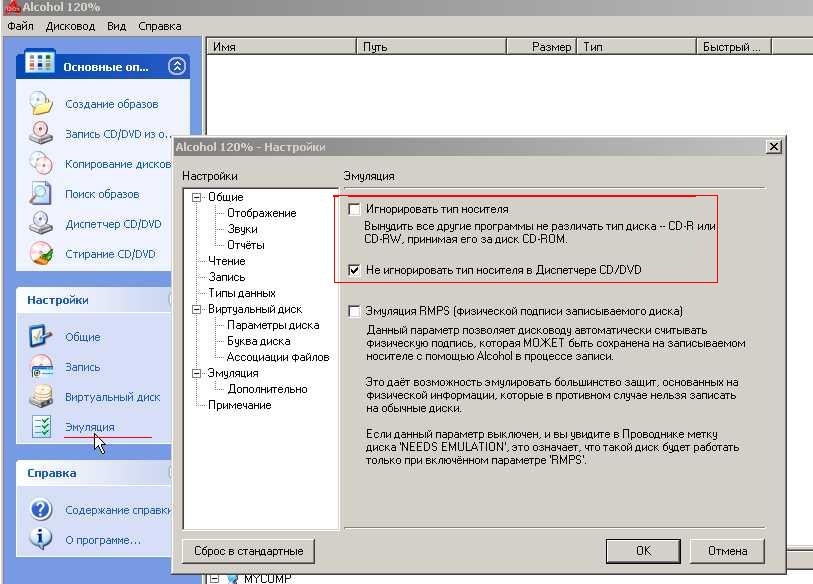Open Поиск образов link
This screenshot has height=584, width=813.
(x=102, y=194)
